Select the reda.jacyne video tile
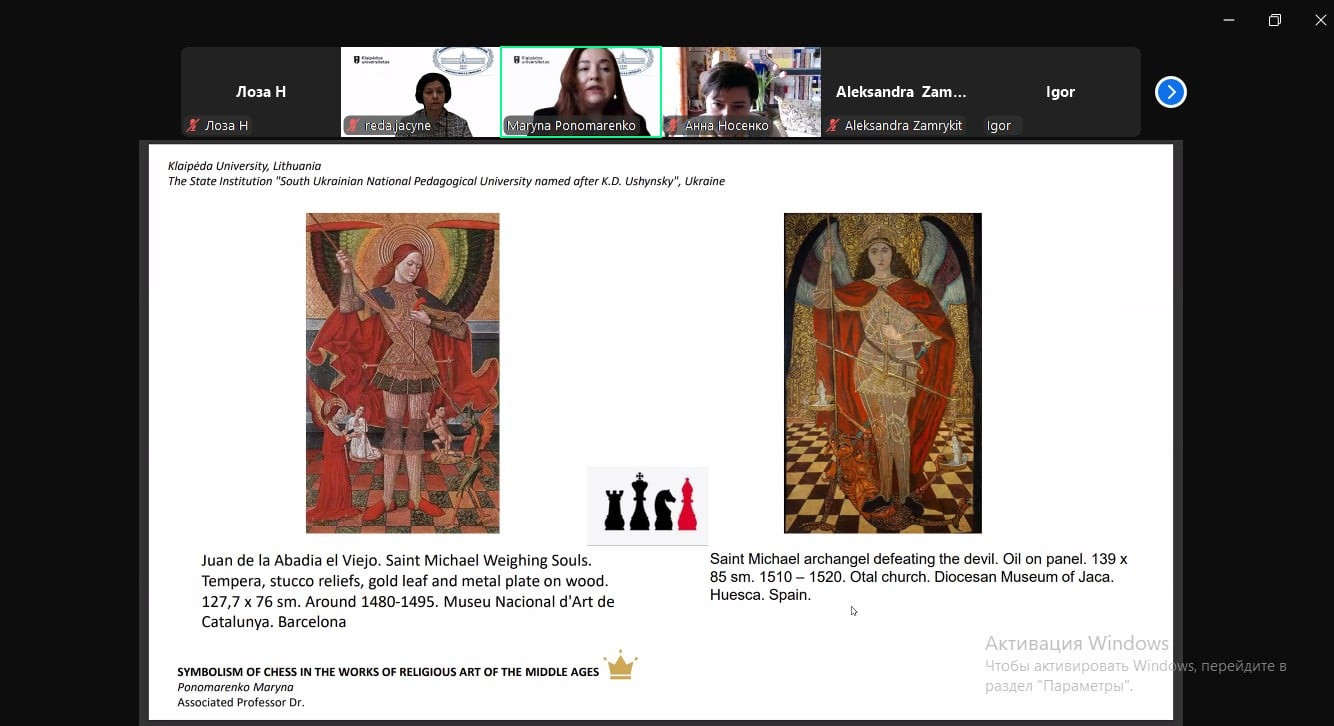1334x726 pixels. (420, 92)
